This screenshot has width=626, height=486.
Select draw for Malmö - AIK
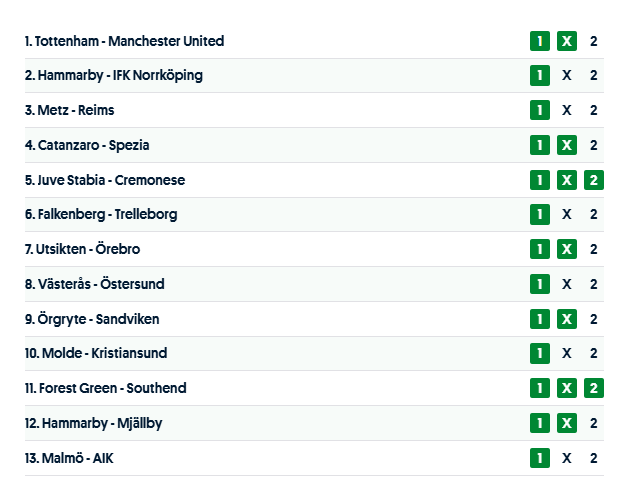[567, 458]
